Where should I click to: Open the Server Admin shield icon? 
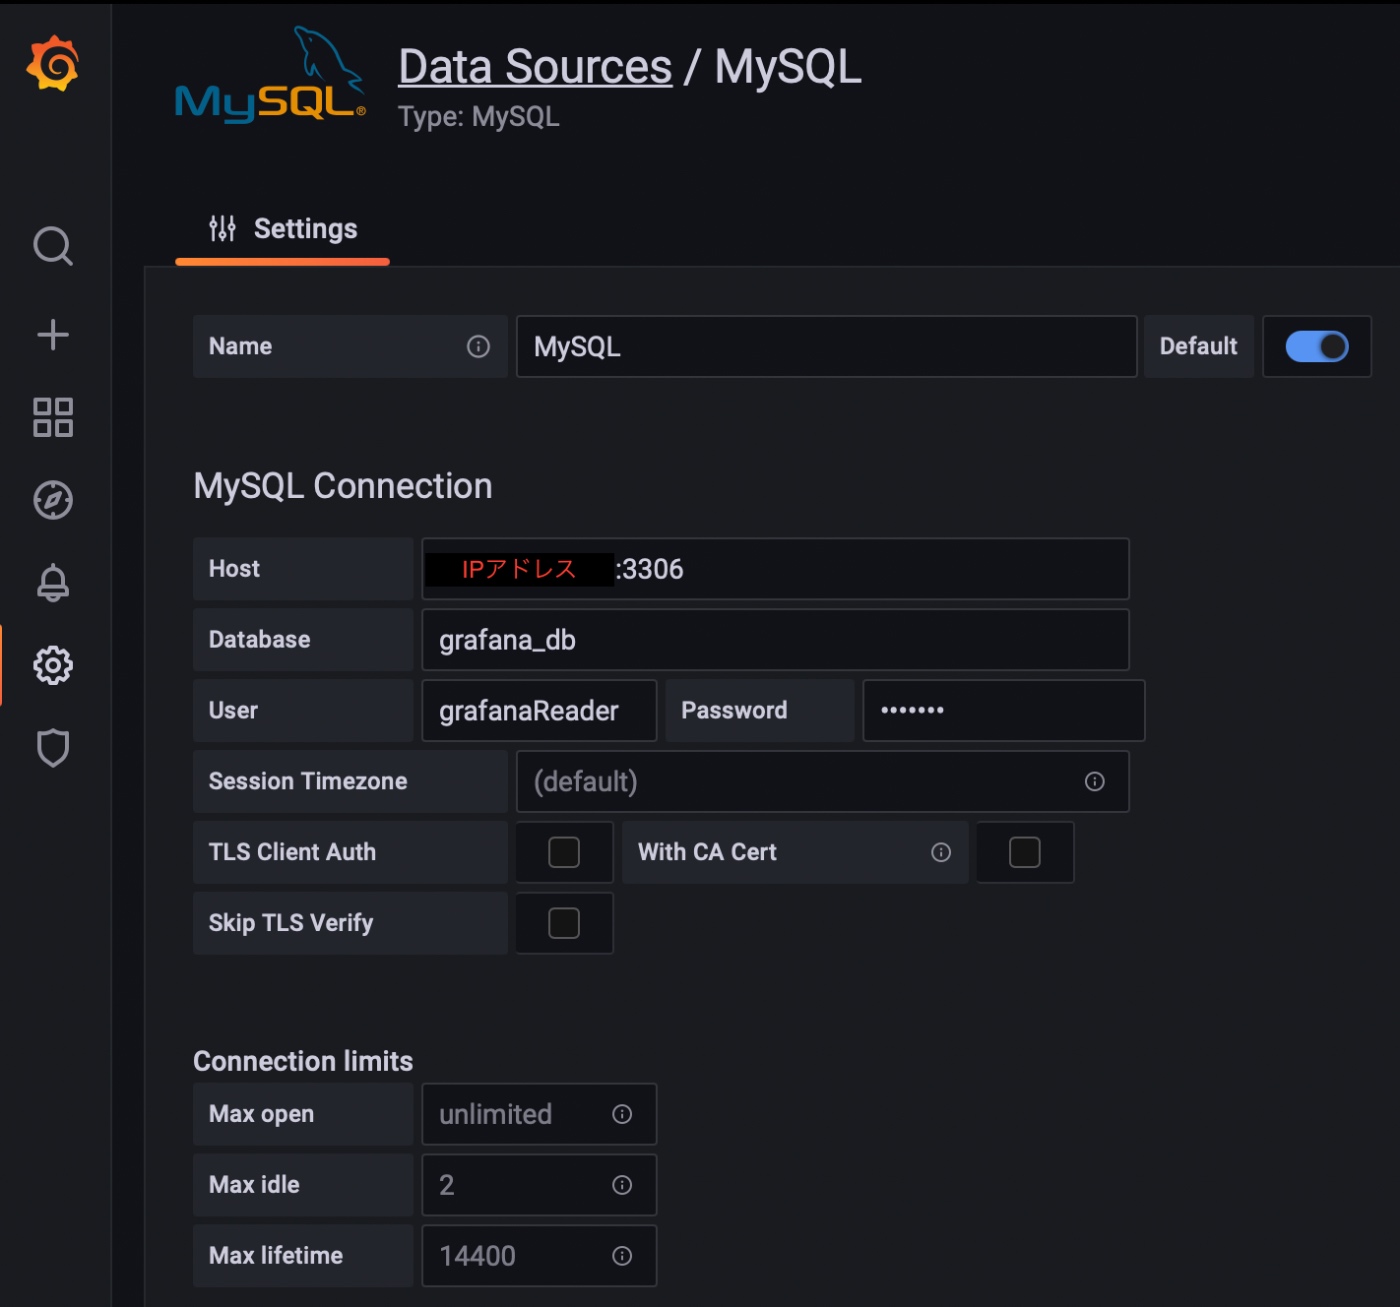click(x=53, y=748)
